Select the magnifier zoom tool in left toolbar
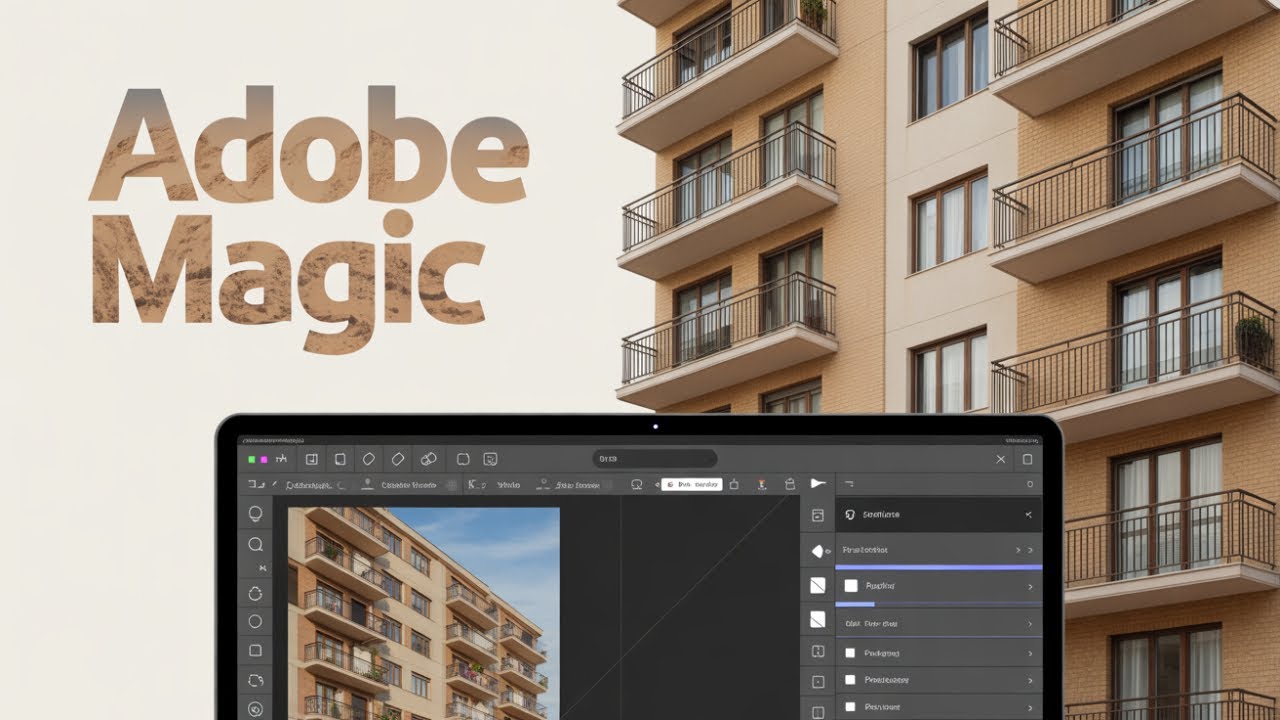Viewport: 1280px width, 720px height. pos(256,545)
